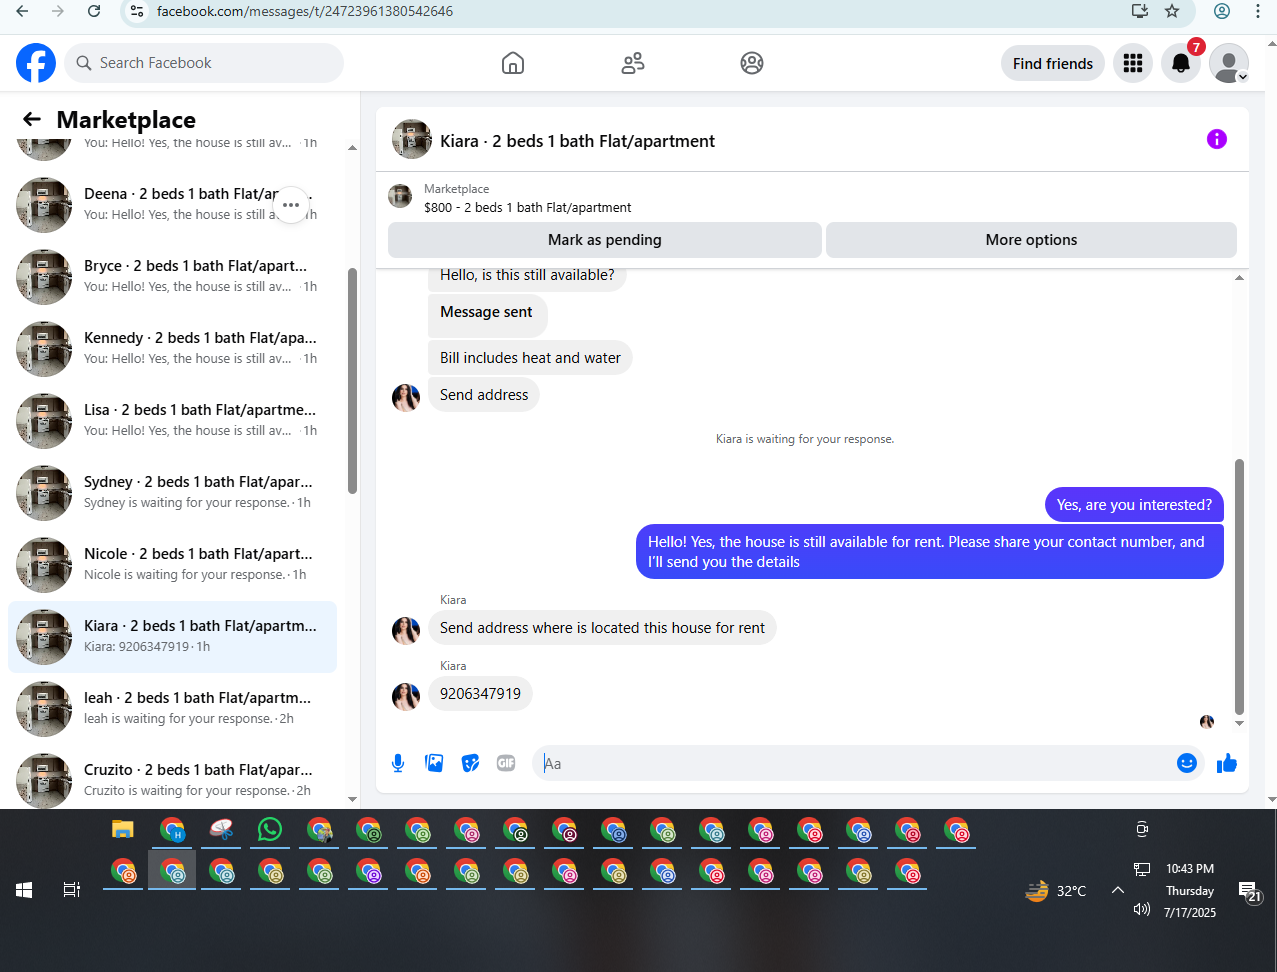1277x972 pixels.
Task: Click the 9206347919 message bubble
Action: pyautogui.click(x=480, y=694)
